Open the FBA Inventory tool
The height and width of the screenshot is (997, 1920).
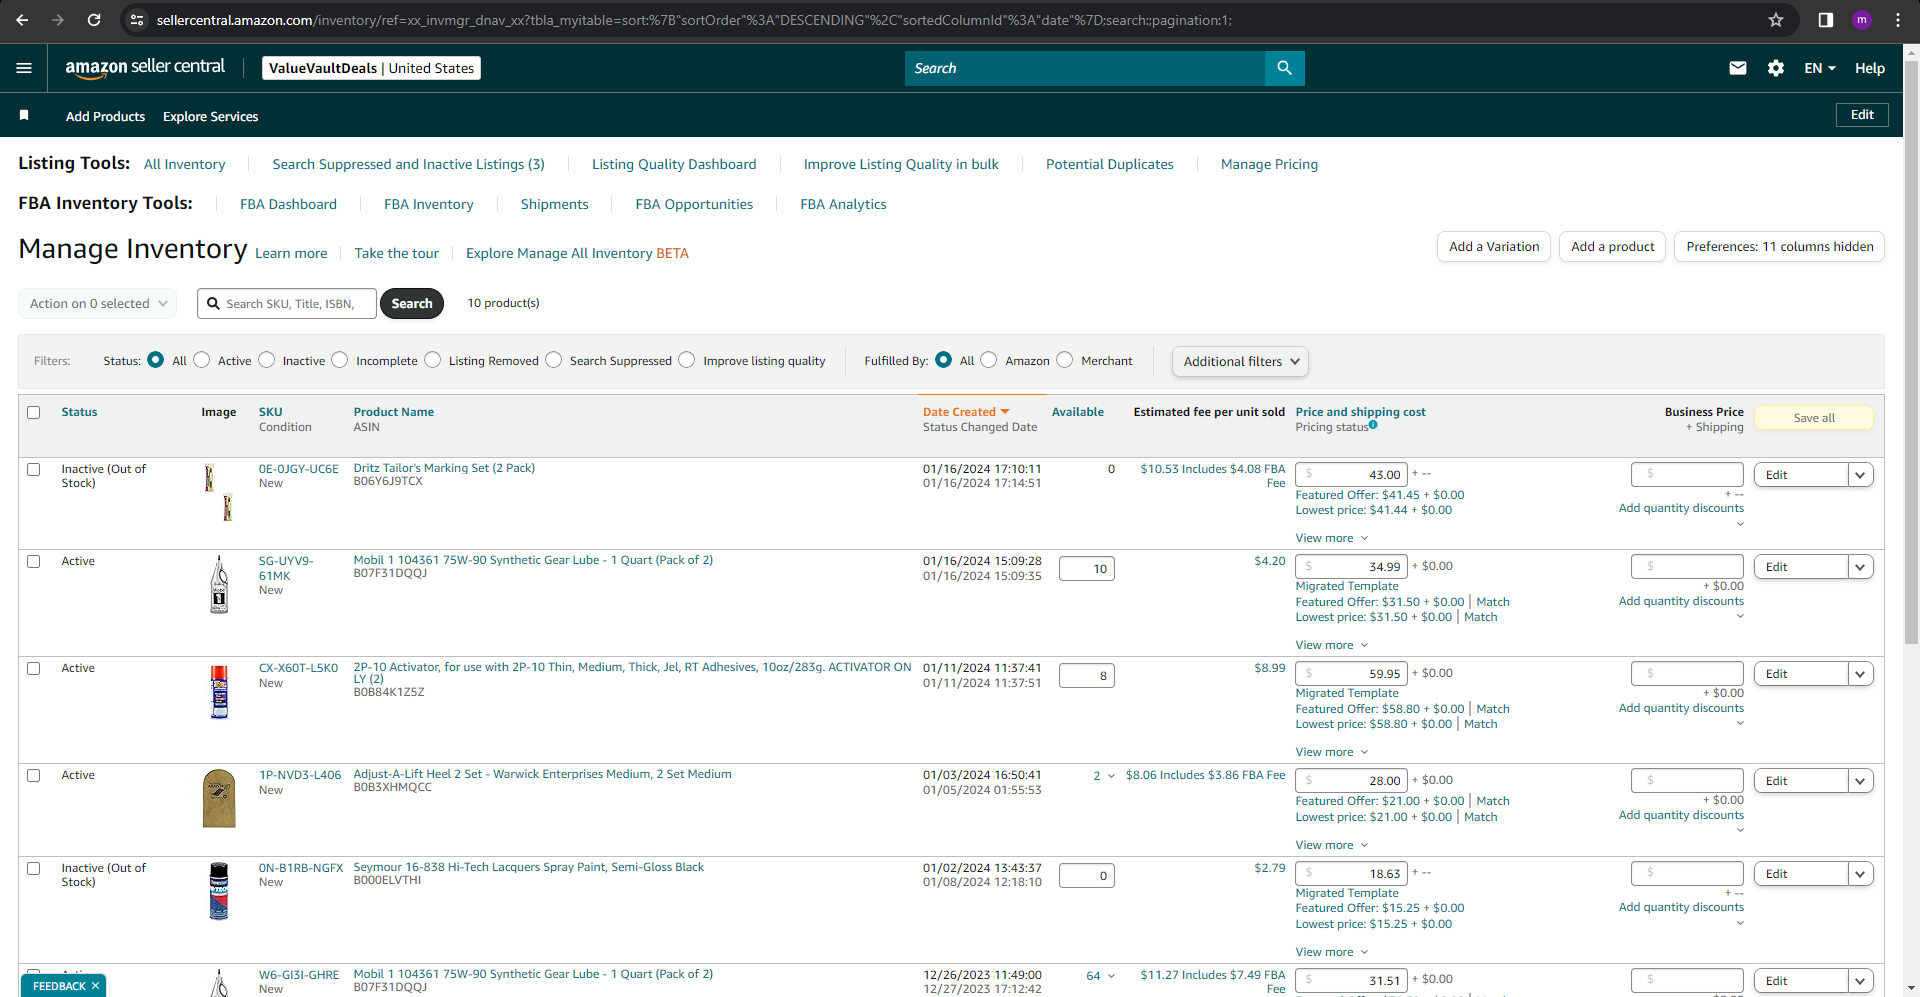[x=429, y=204]
